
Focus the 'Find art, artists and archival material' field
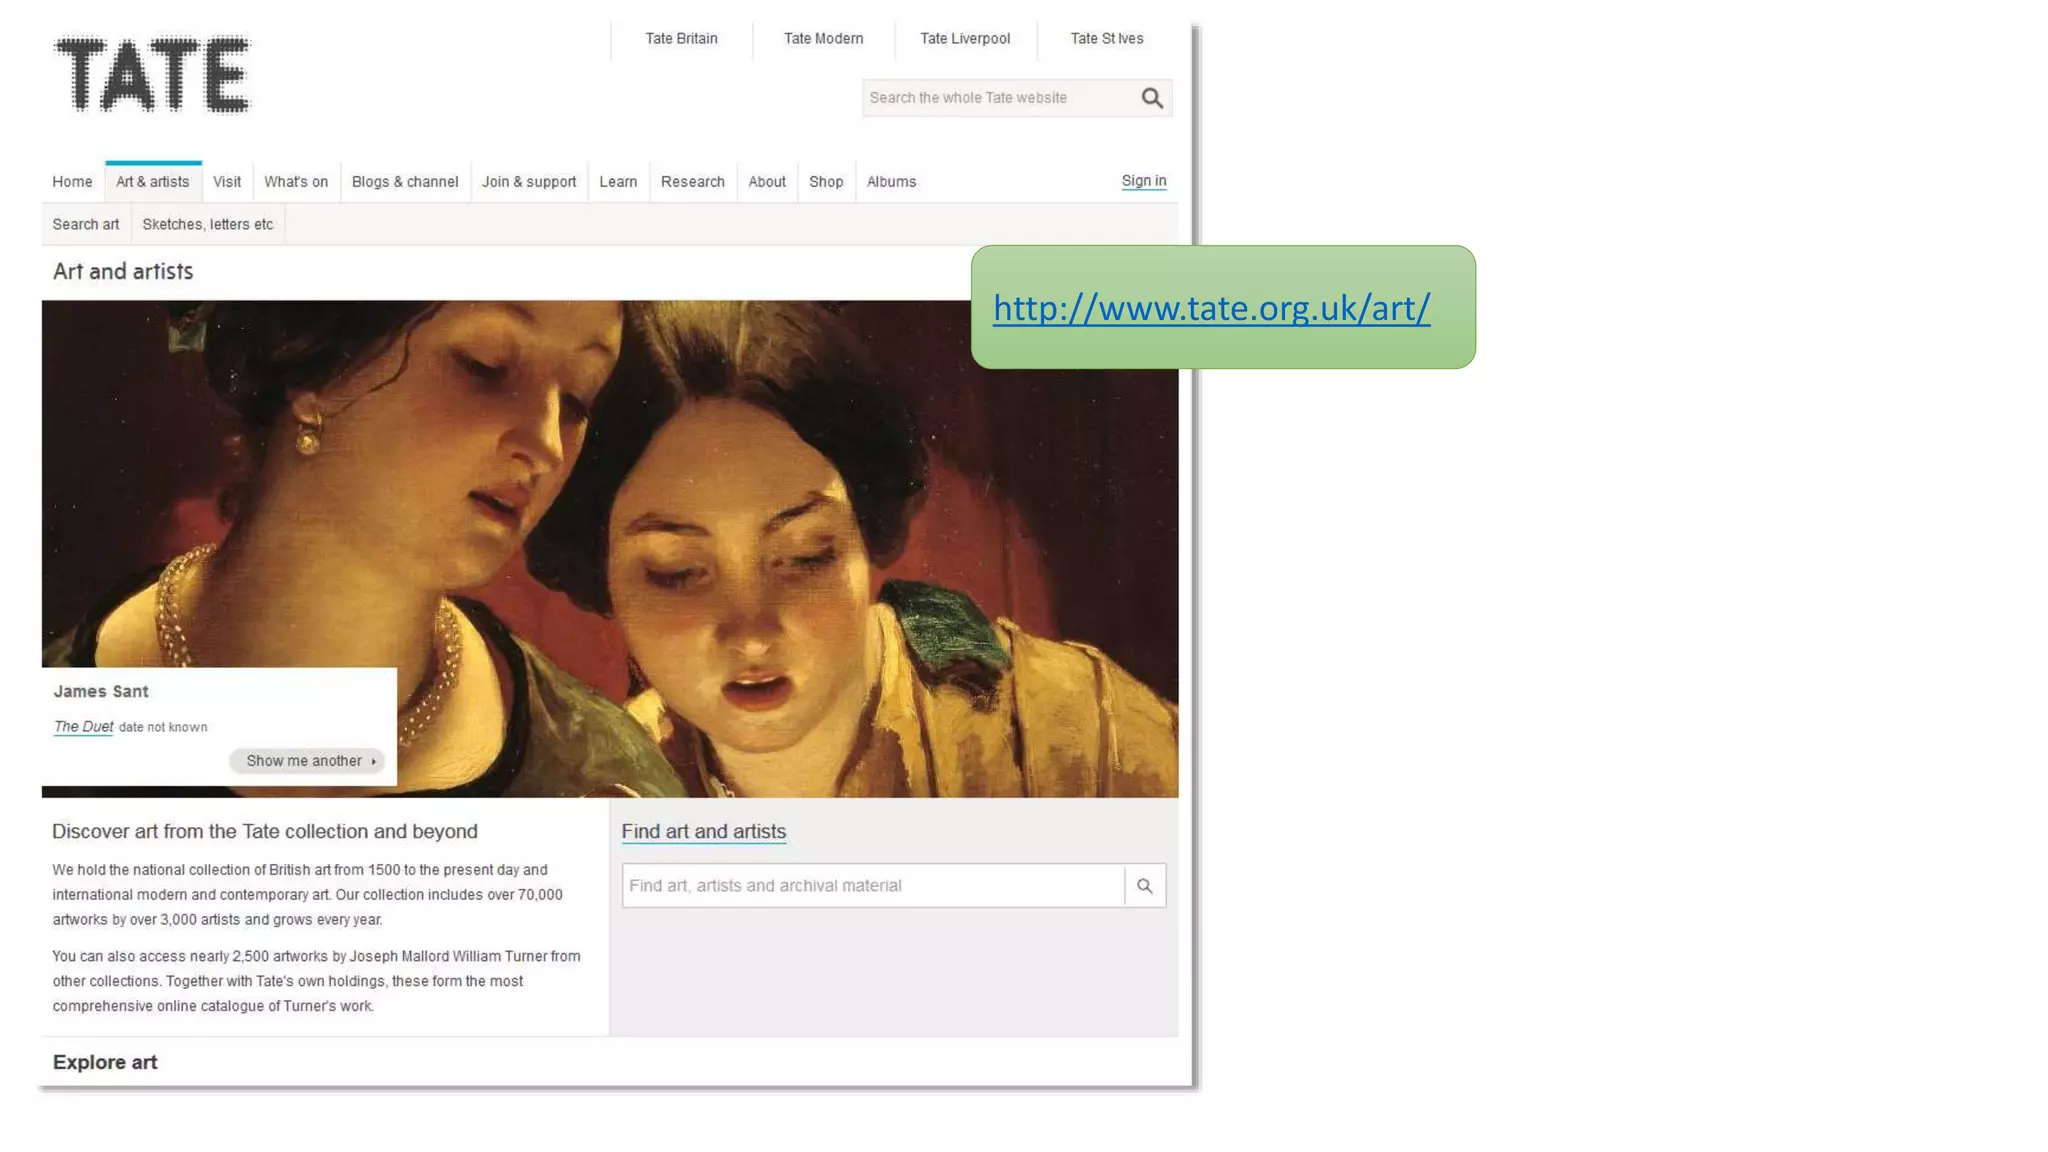[x=873, y=886]
